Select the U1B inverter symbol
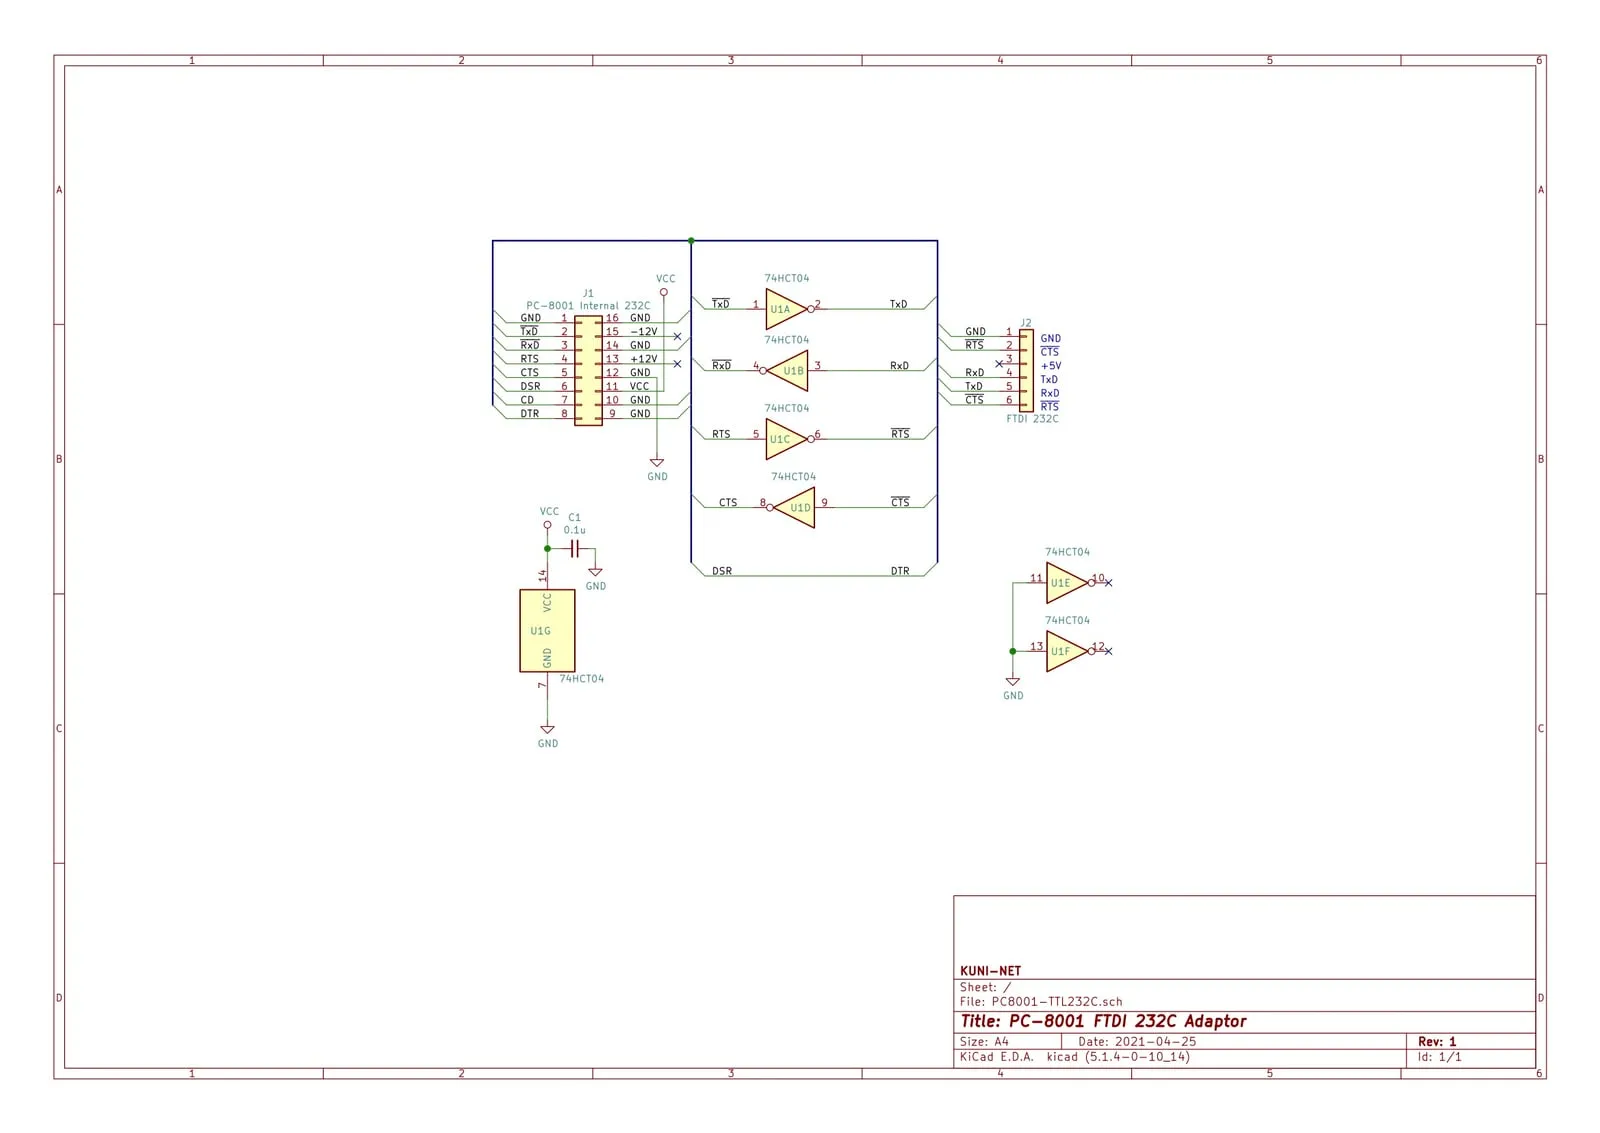Image resolution: width=1600 pixels, height=1133 pixels. (x=787, y=370)
